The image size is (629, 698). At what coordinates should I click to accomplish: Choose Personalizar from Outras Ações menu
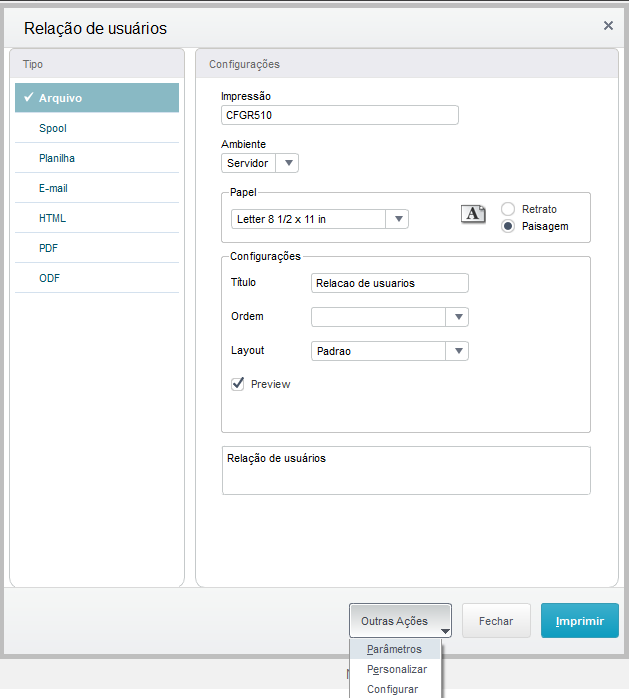coord(395,669)
